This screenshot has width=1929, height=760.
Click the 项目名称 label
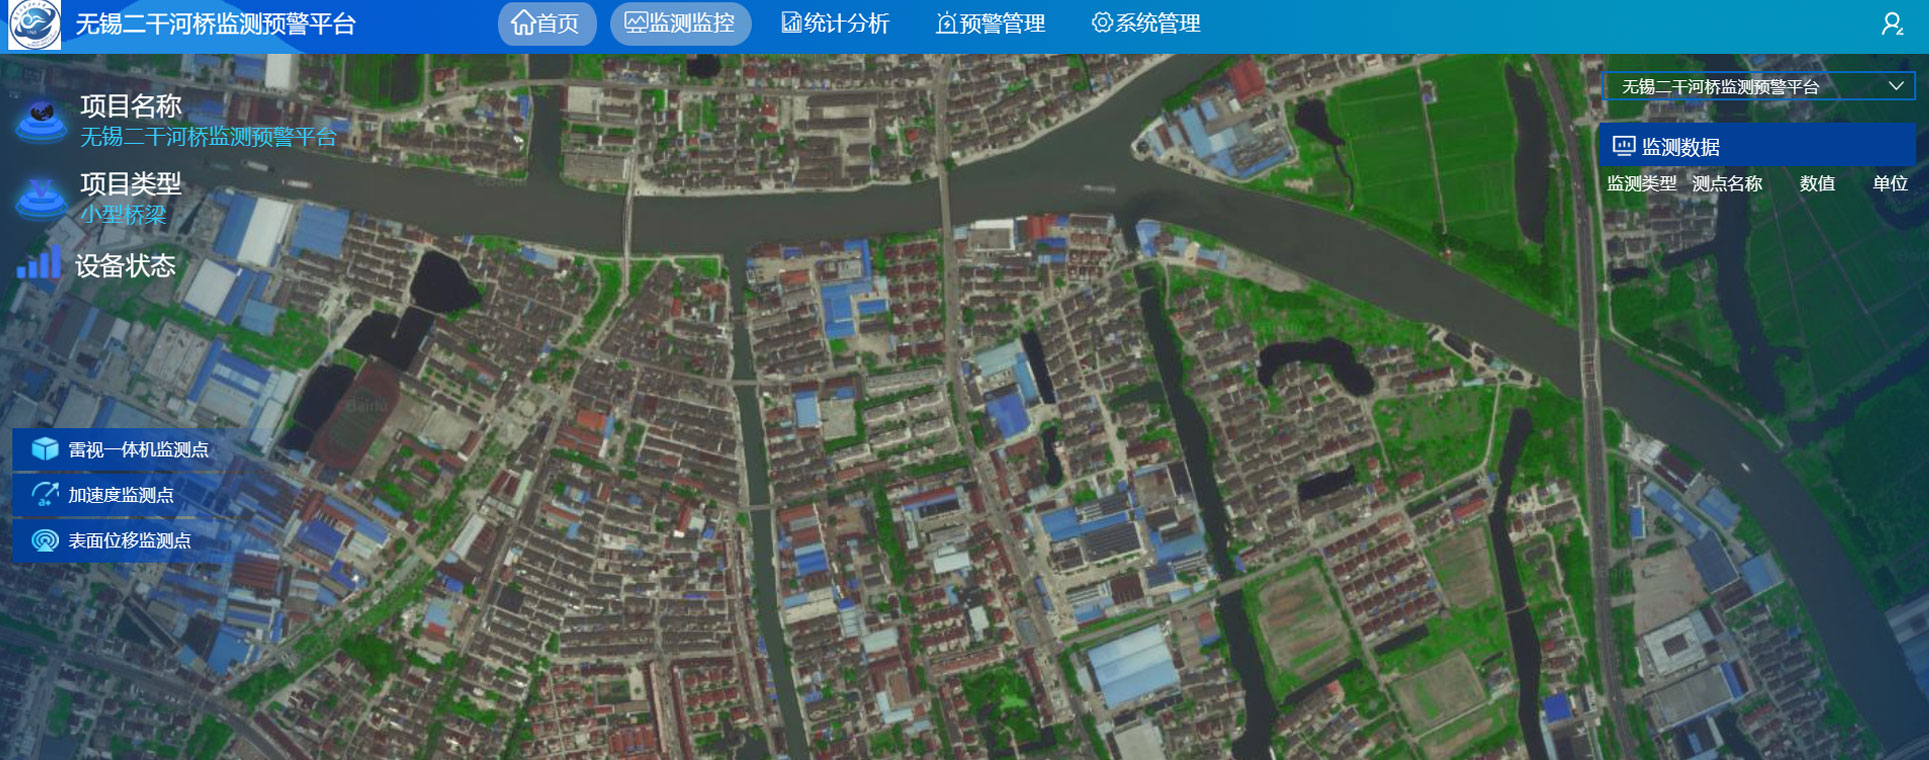(131, 106)
